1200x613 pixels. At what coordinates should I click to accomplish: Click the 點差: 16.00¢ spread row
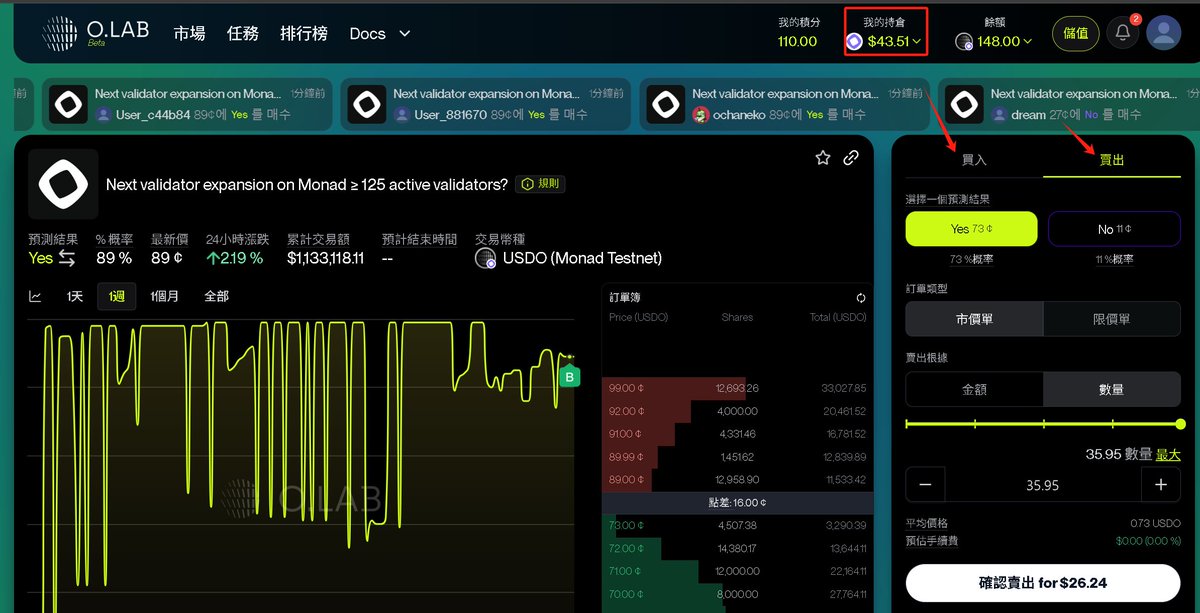point(738,503)
